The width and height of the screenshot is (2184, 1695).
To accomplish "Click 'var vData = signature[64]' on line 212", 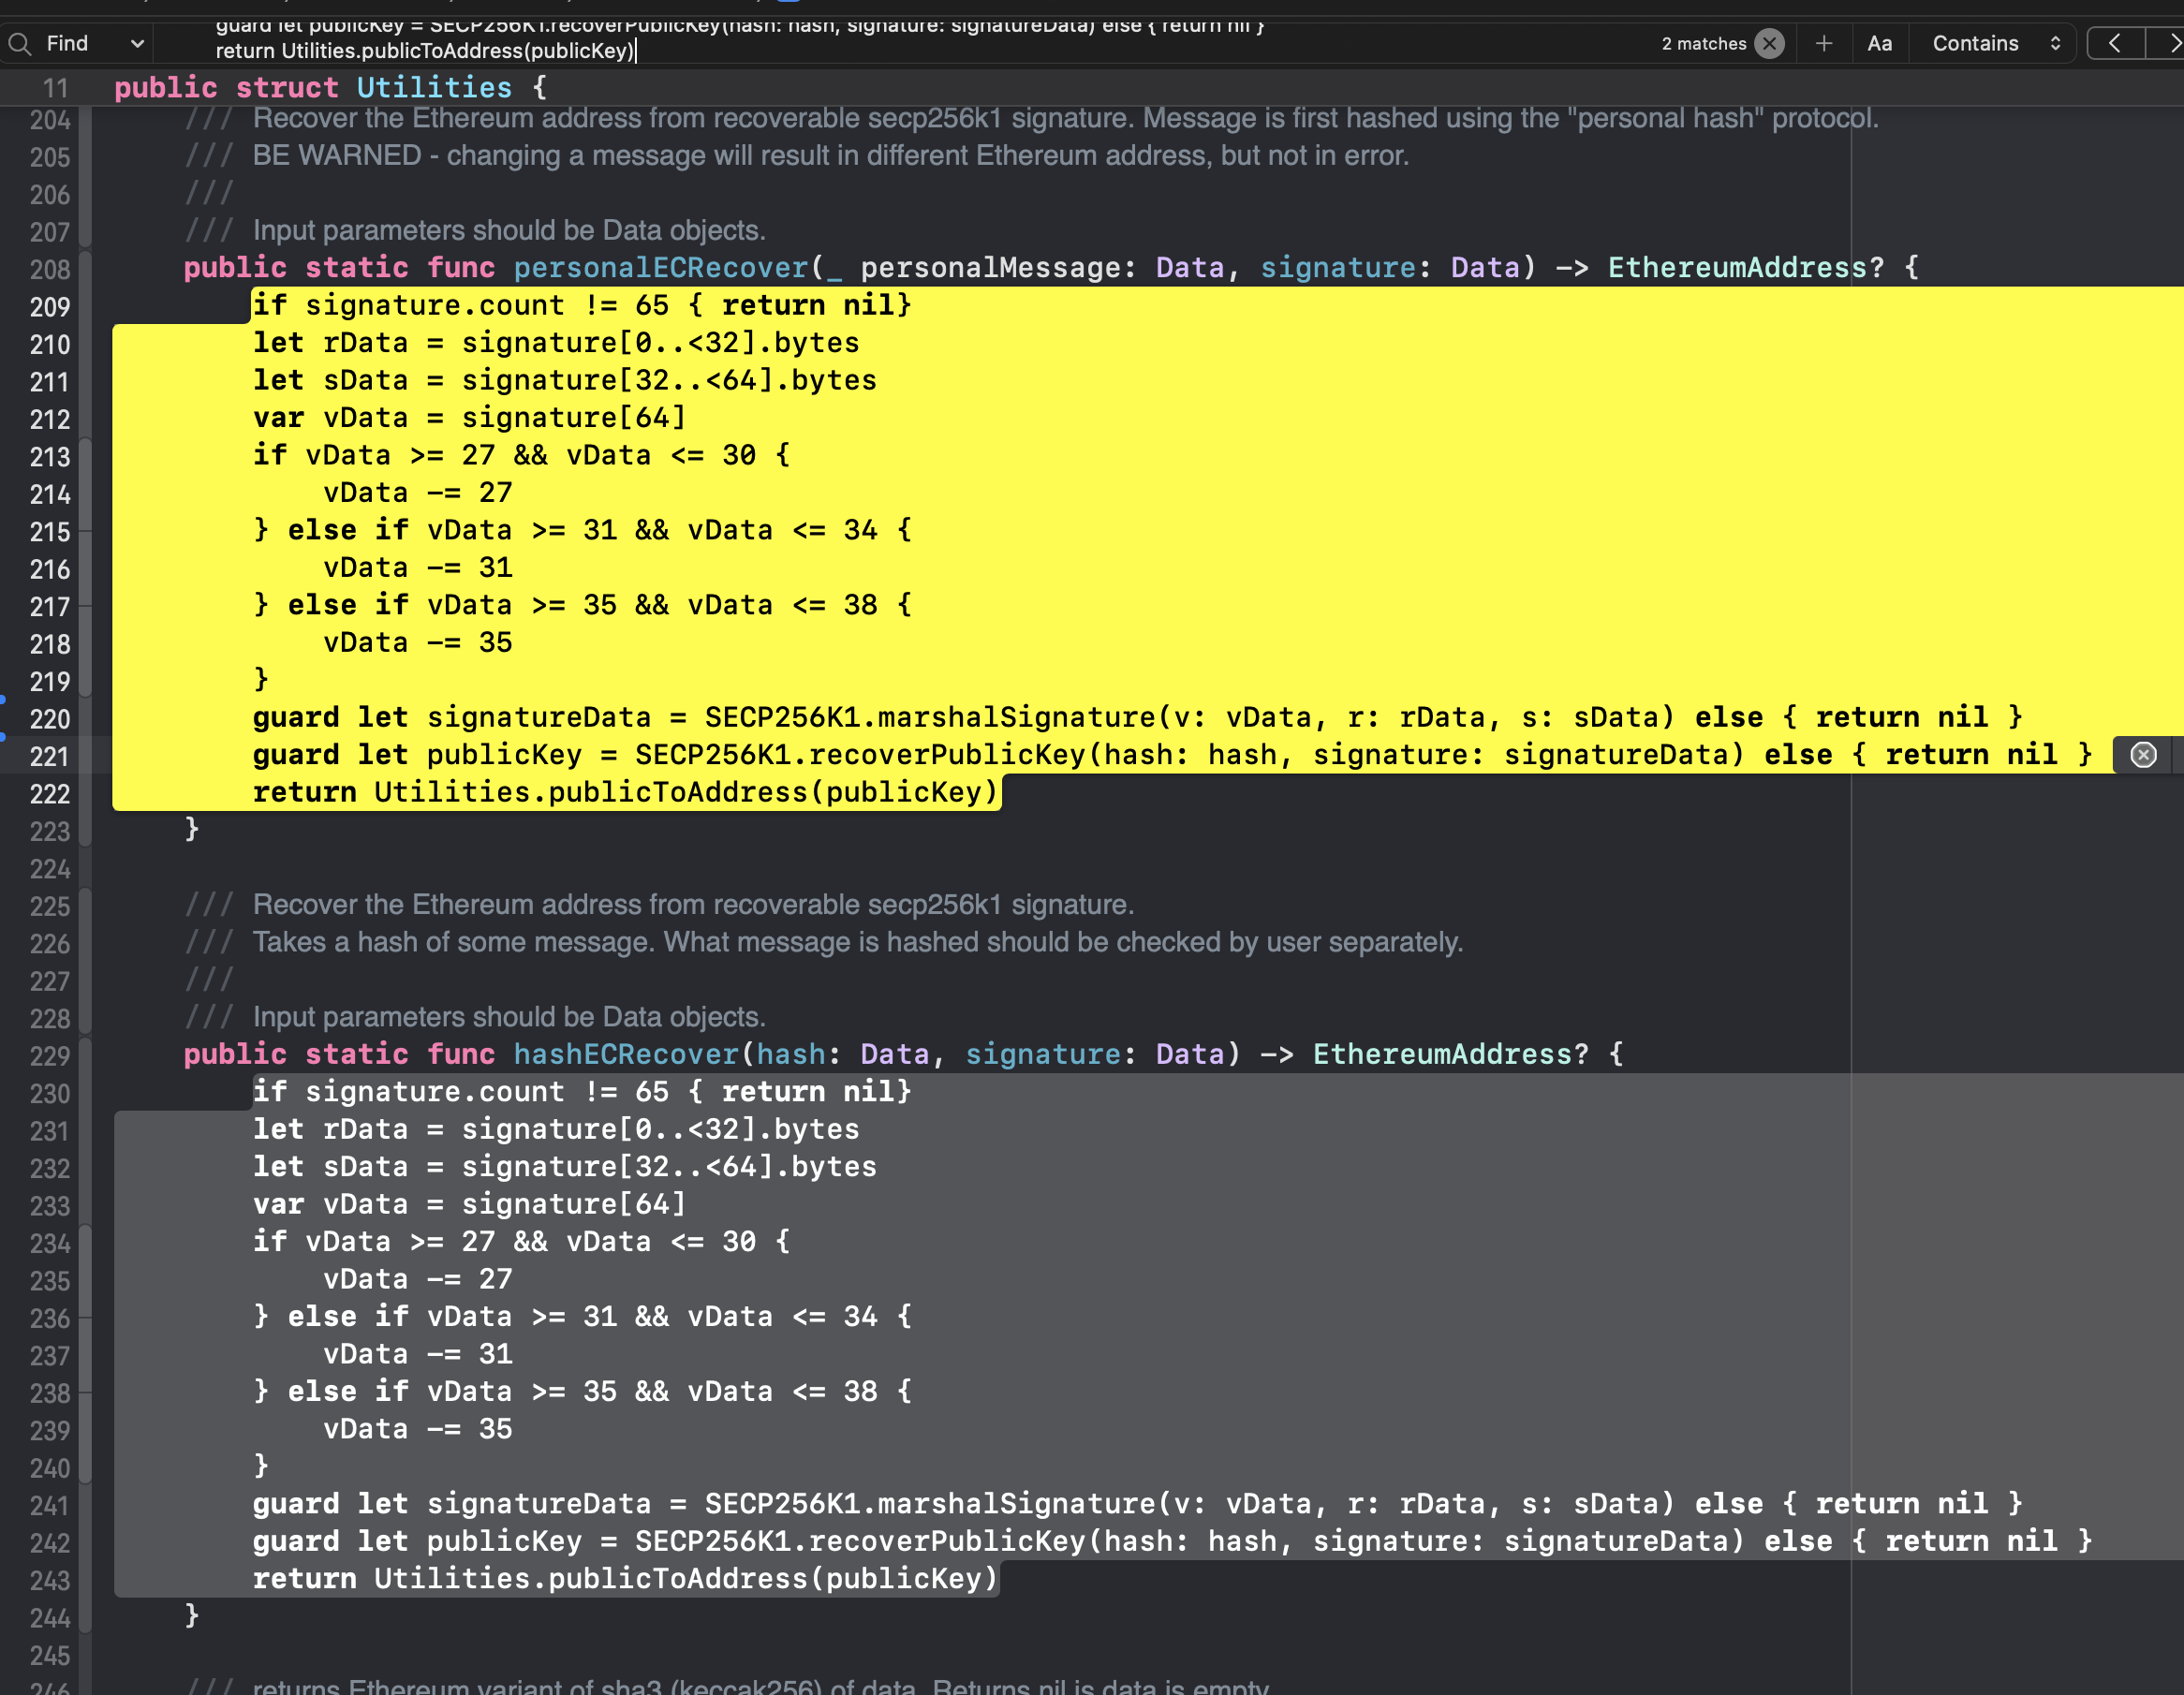I will click(470, 418).
